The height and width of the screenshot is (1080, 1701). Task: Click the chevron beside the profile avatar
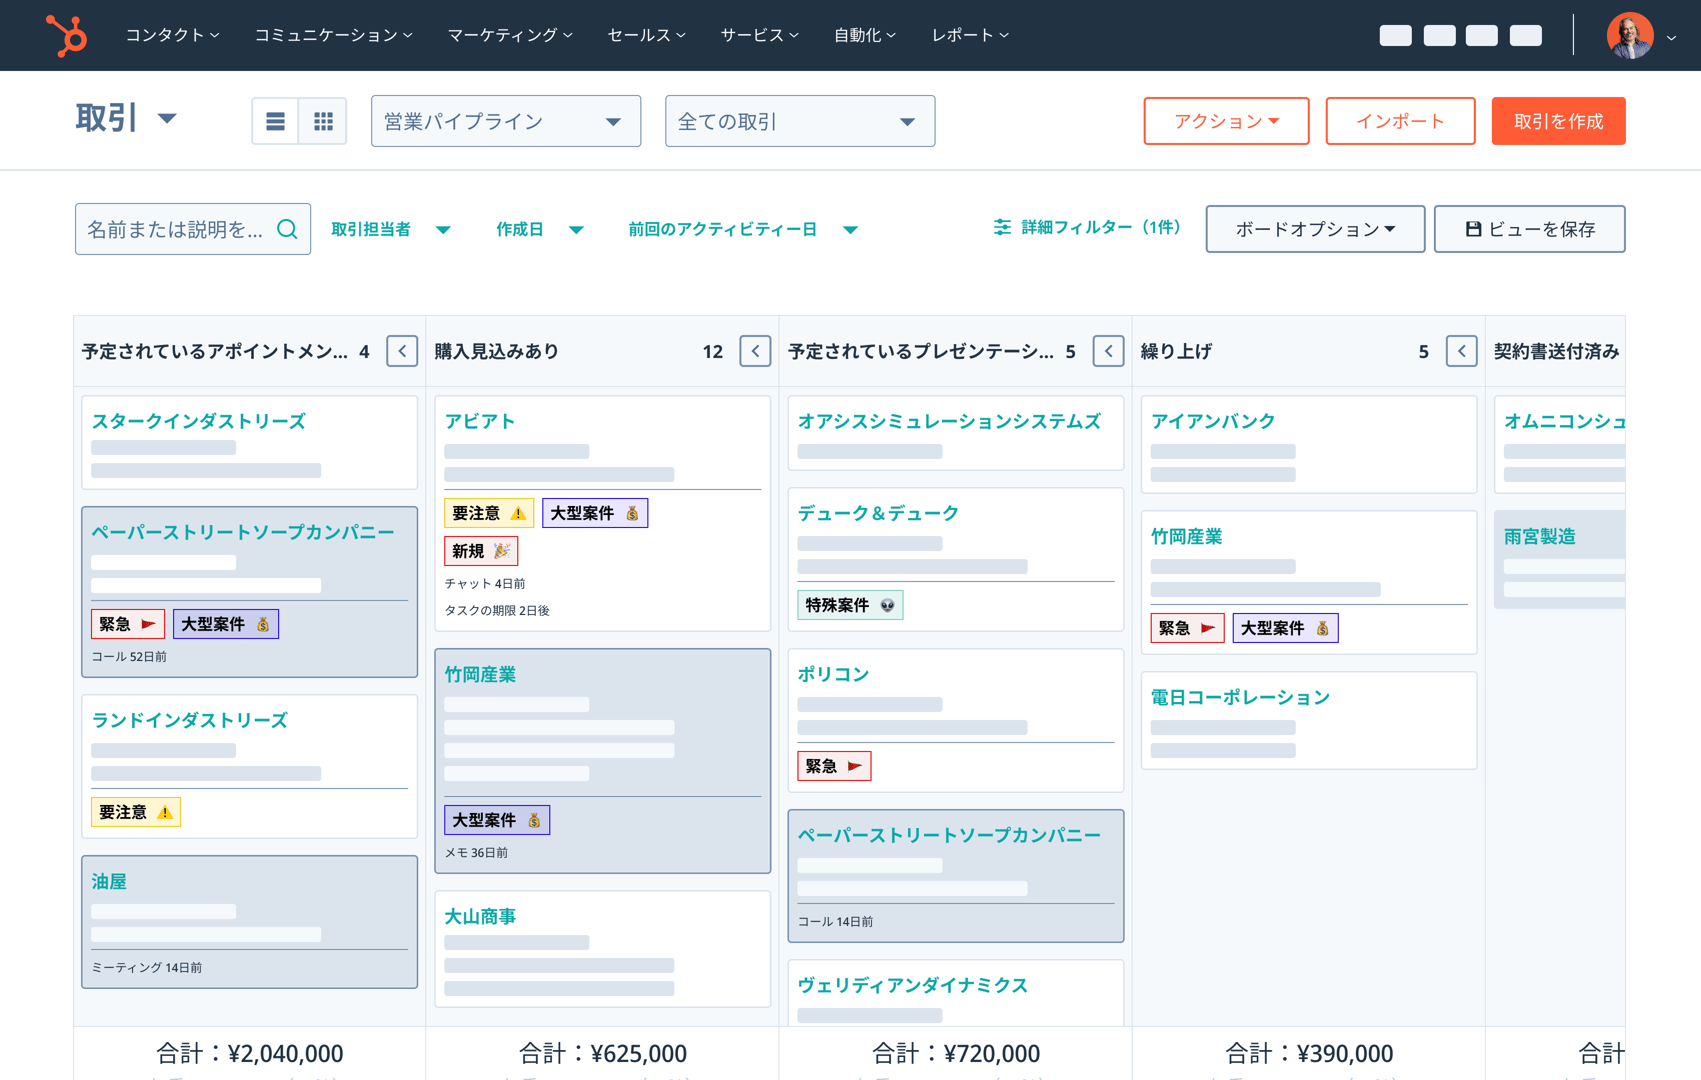(1671, 37)
